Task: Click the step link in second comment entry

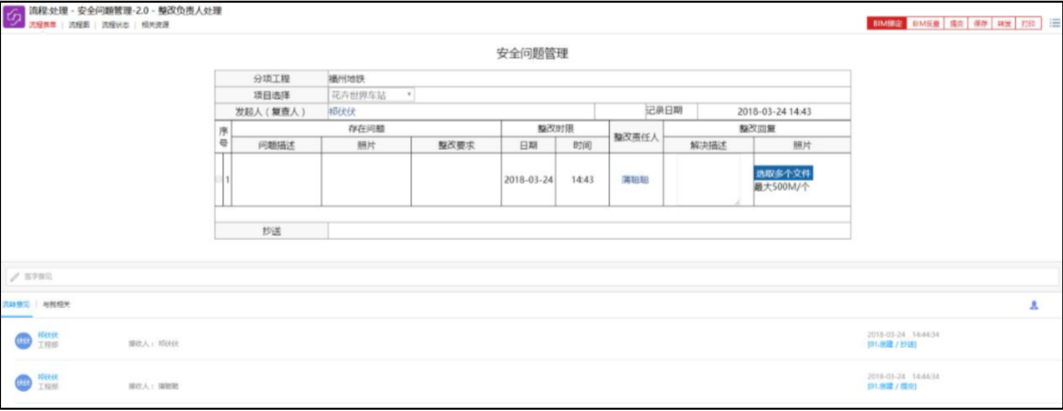Action: (891, 386)
